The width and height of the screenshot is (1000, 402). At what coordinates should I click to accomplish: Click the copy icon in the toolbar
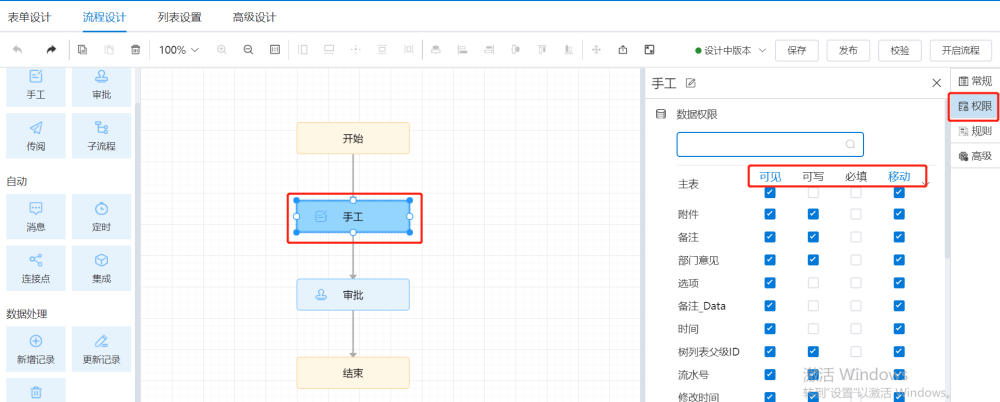(83, 50)
